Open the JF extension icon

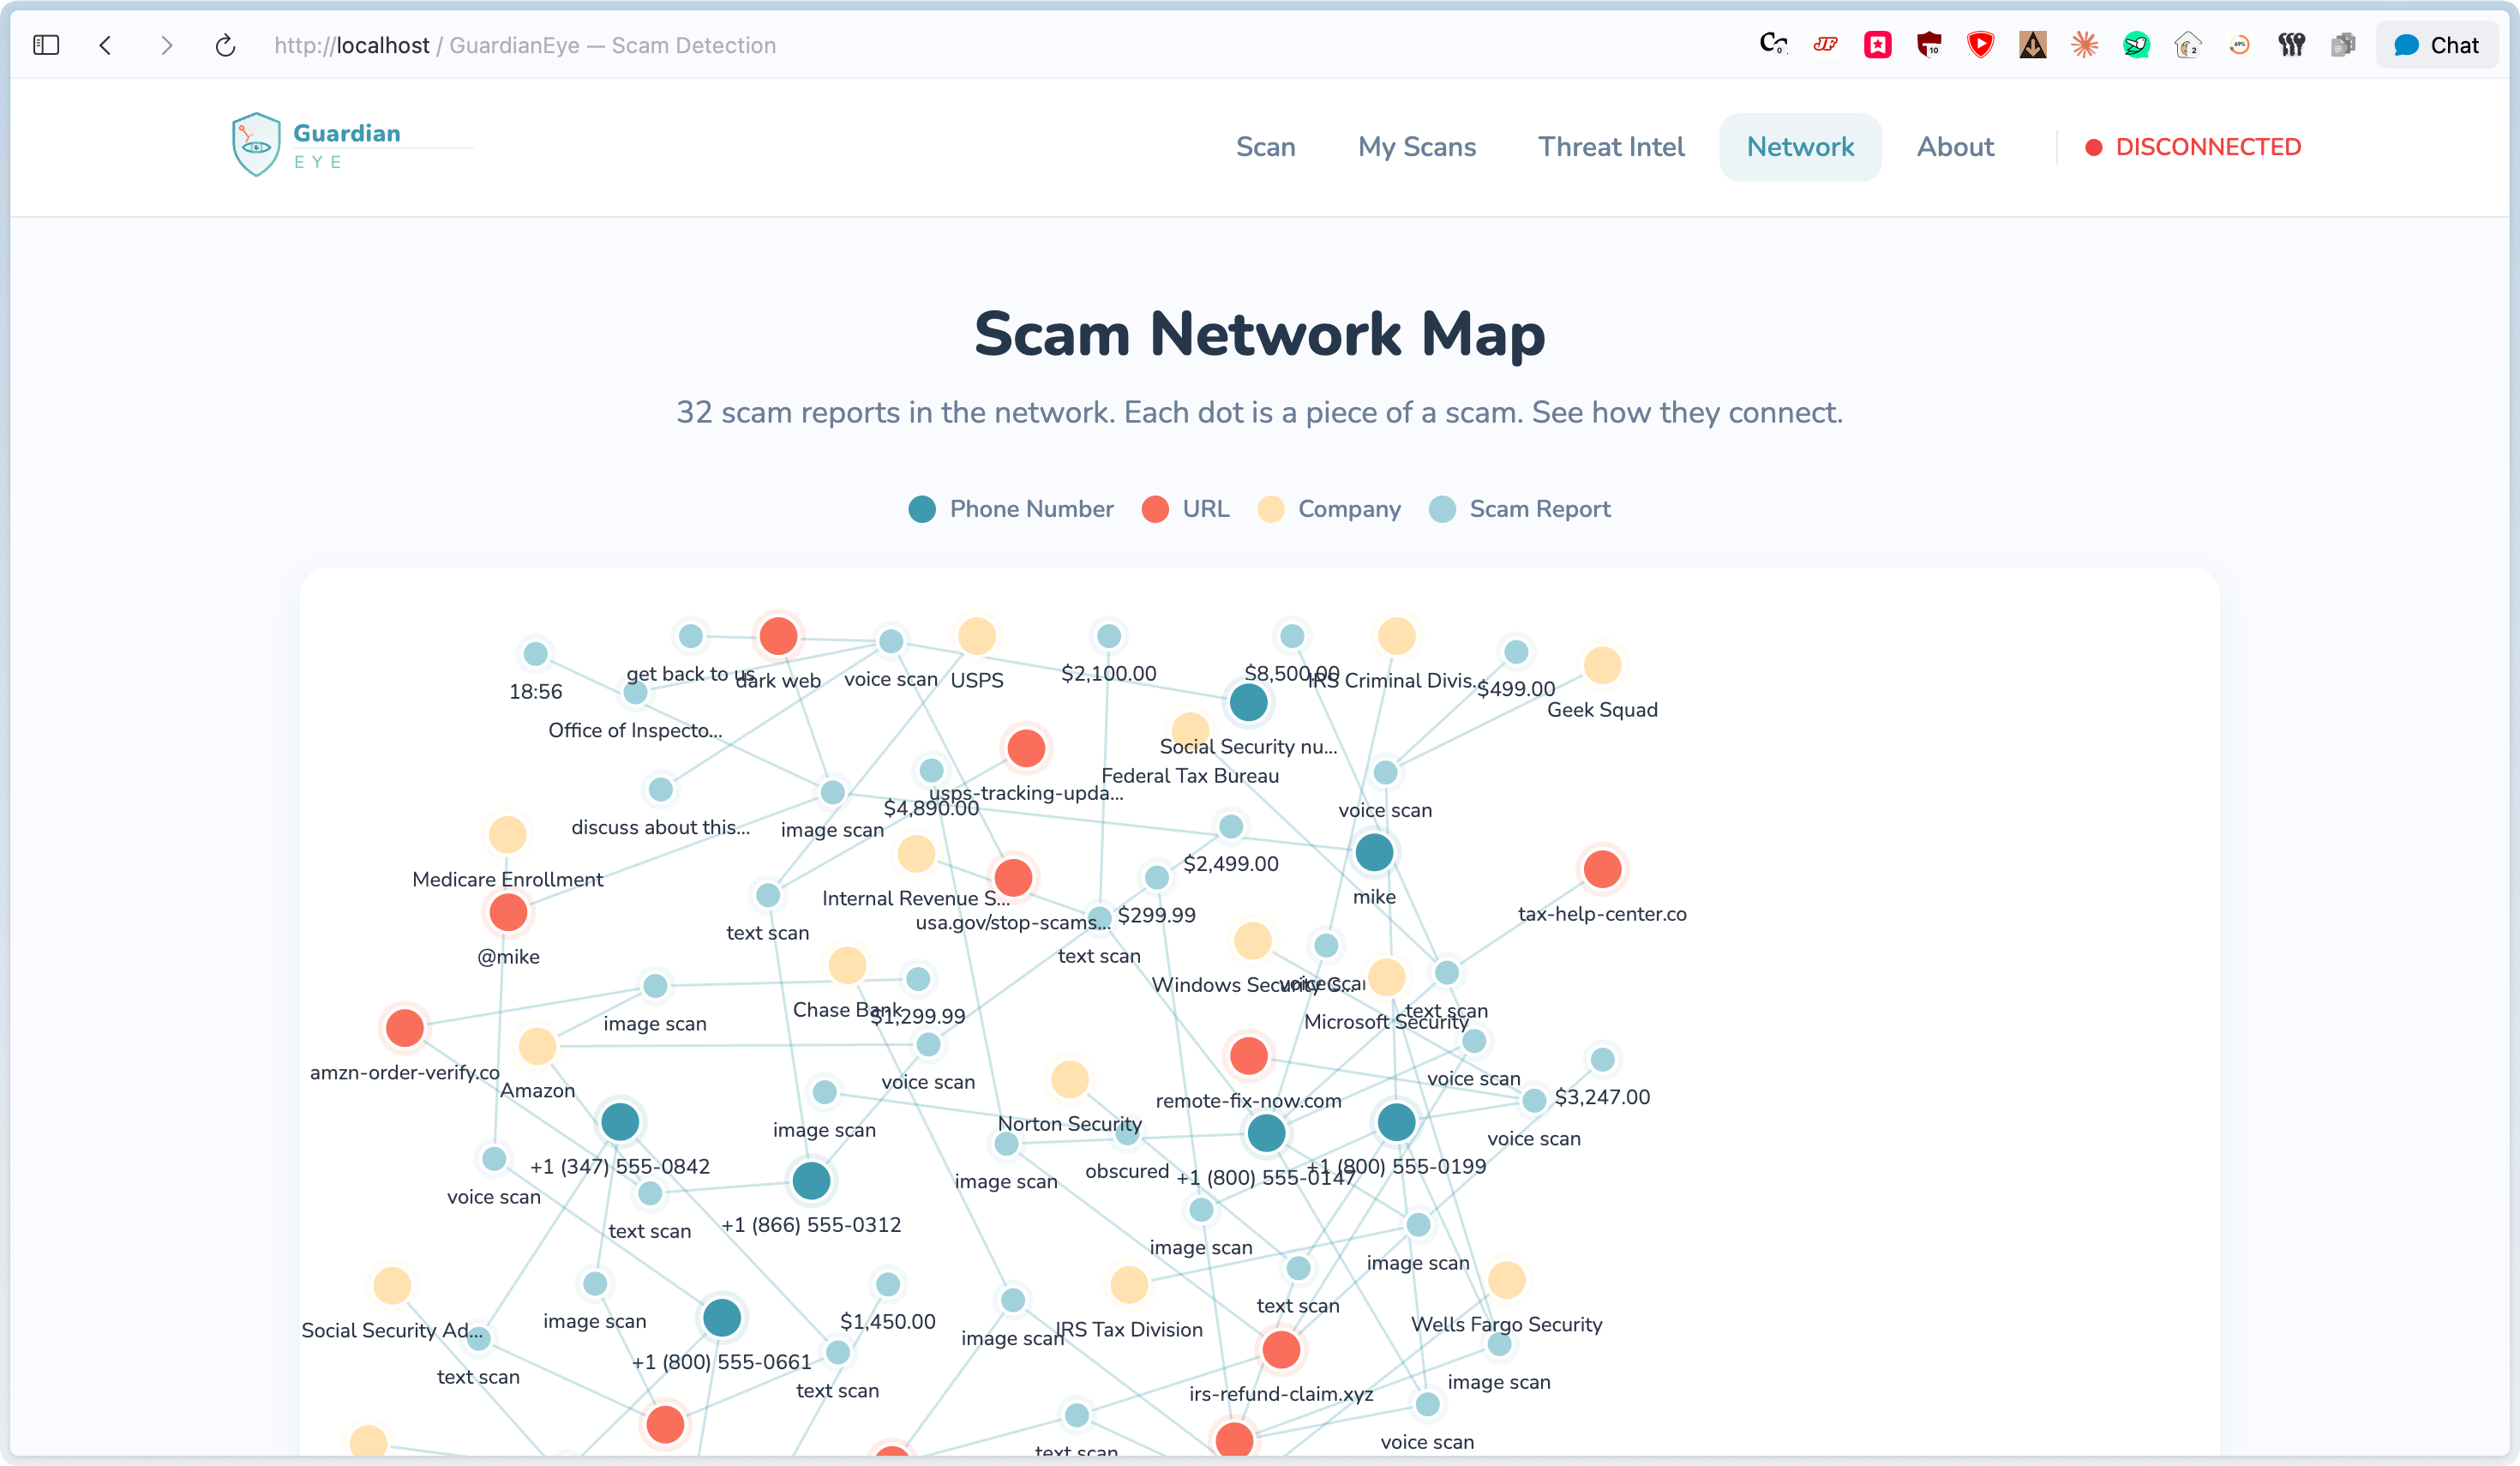(x=1825, y=45)
